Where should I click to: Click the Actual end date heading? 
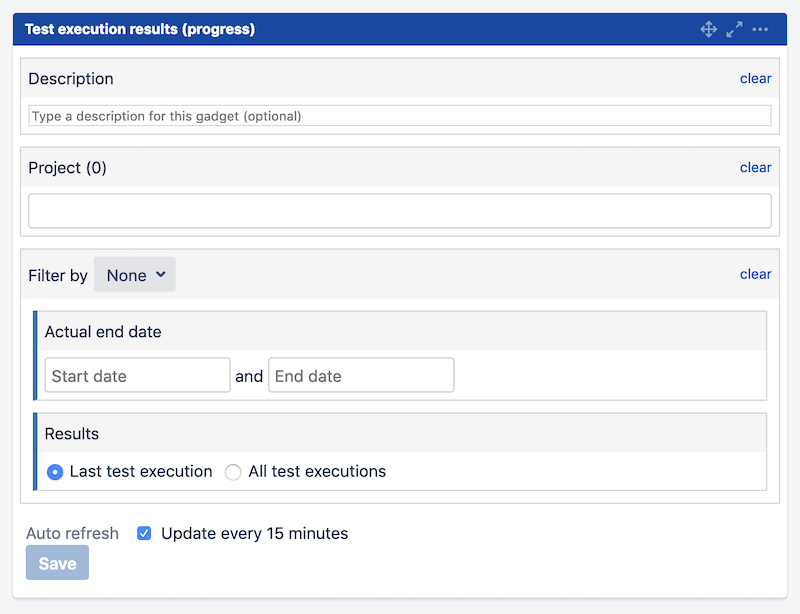click(x=103, y=332)
